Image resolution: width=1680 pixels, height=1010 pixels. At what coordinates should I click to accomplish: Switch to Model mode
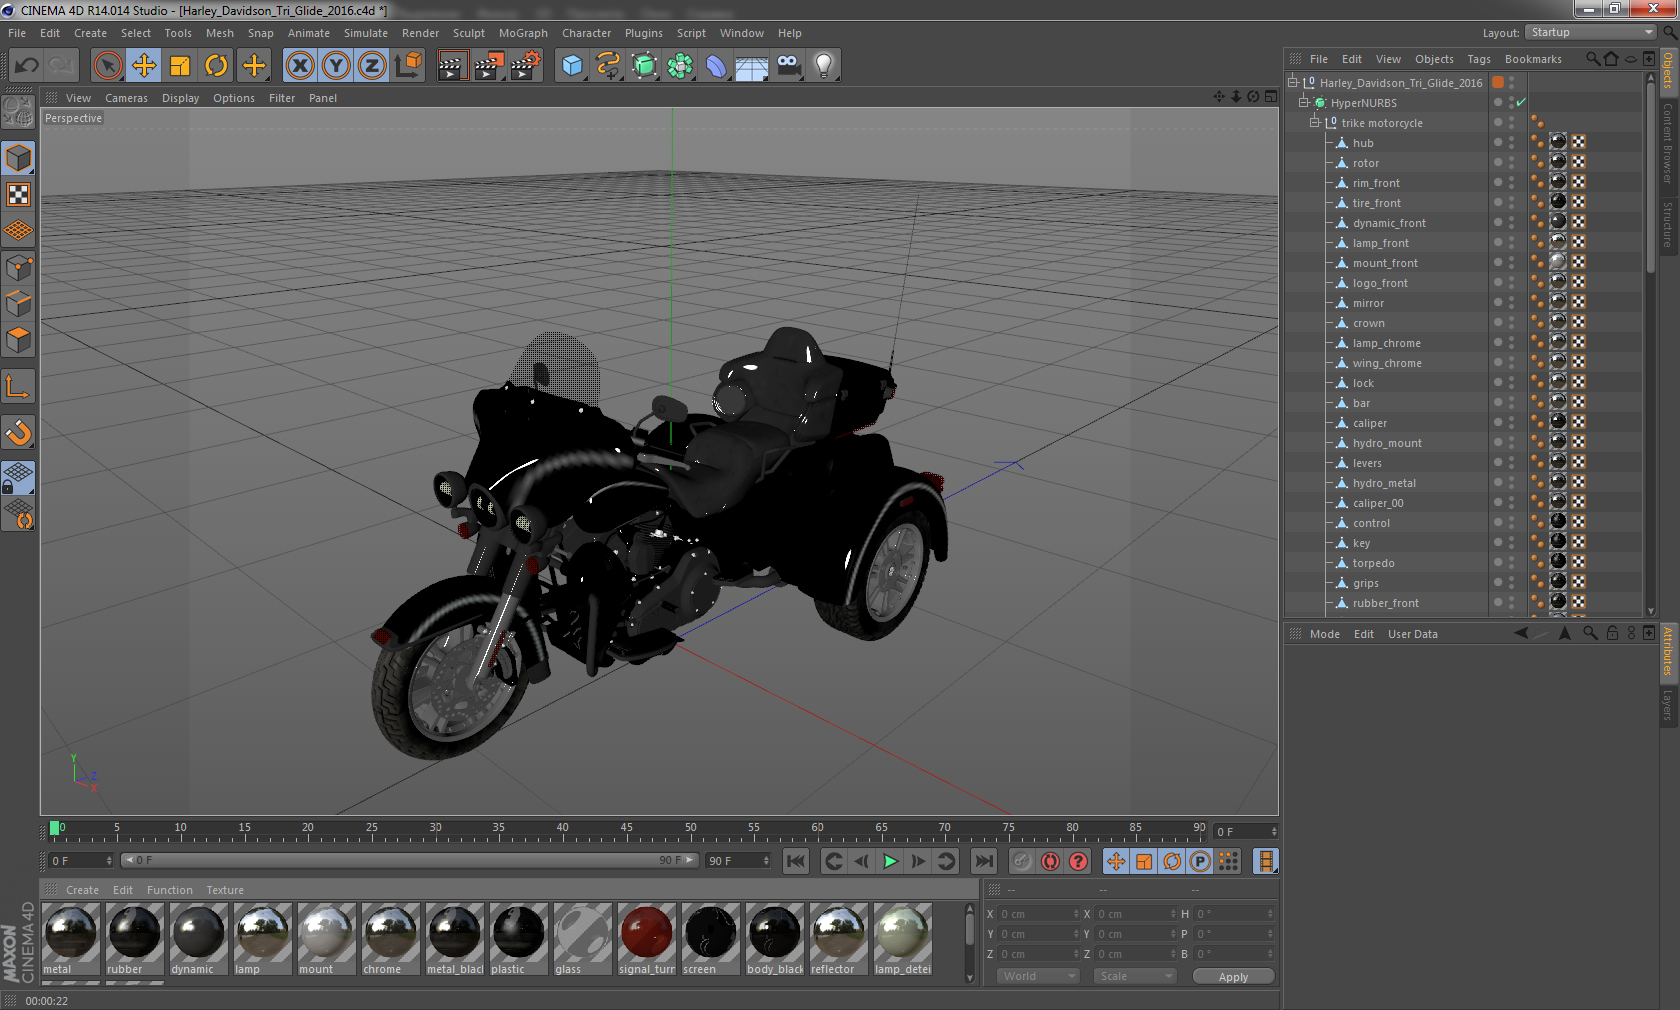[18, 158]
